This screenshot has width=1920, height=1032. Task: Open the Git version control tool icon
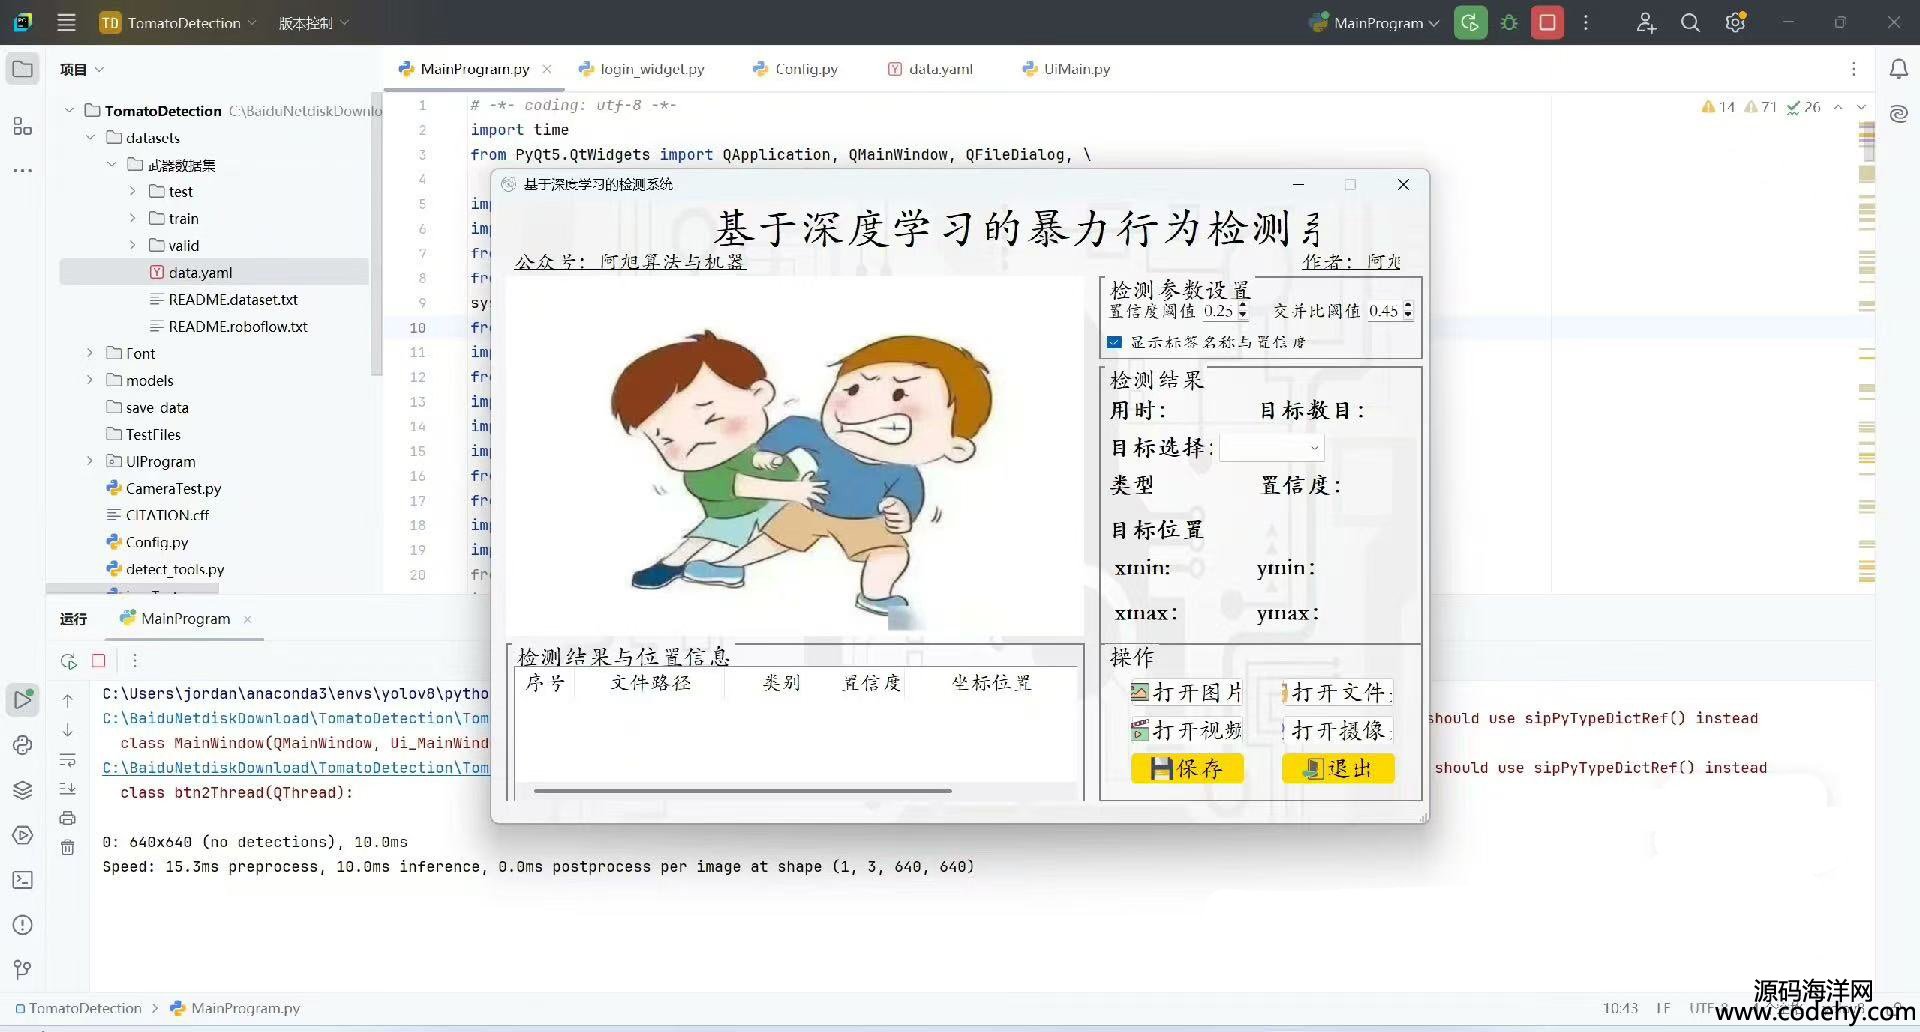22,969
